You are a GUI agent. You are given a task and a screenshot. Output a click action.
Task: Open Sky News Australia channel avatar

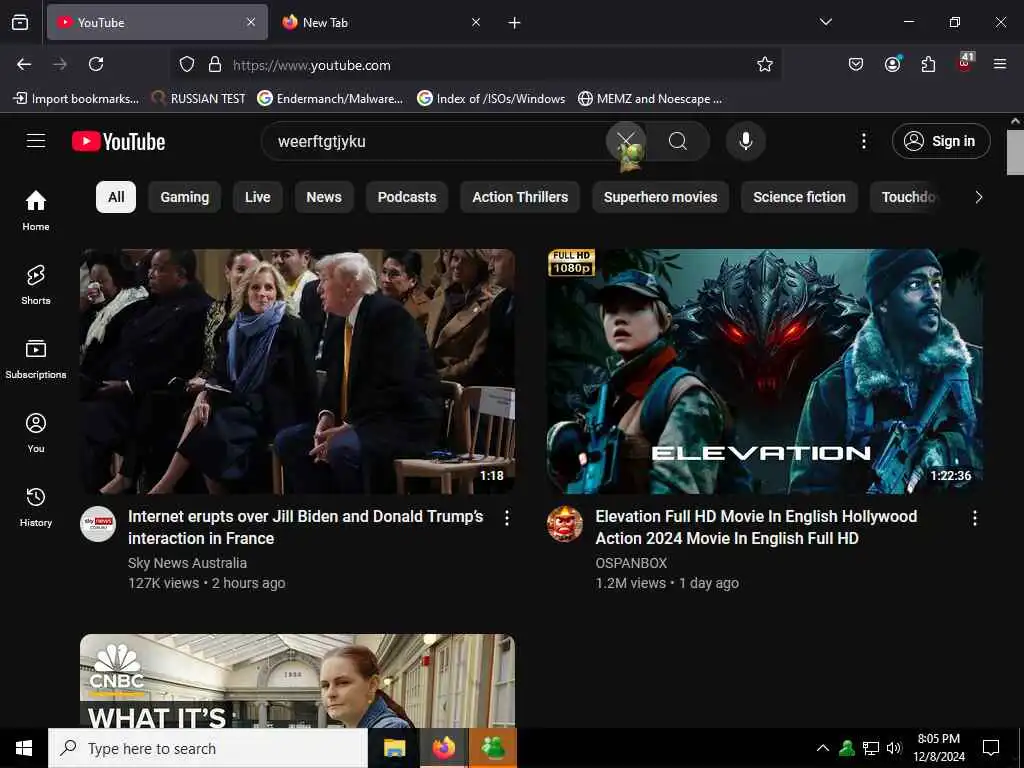pyautogui.click(x=98, y=524)
